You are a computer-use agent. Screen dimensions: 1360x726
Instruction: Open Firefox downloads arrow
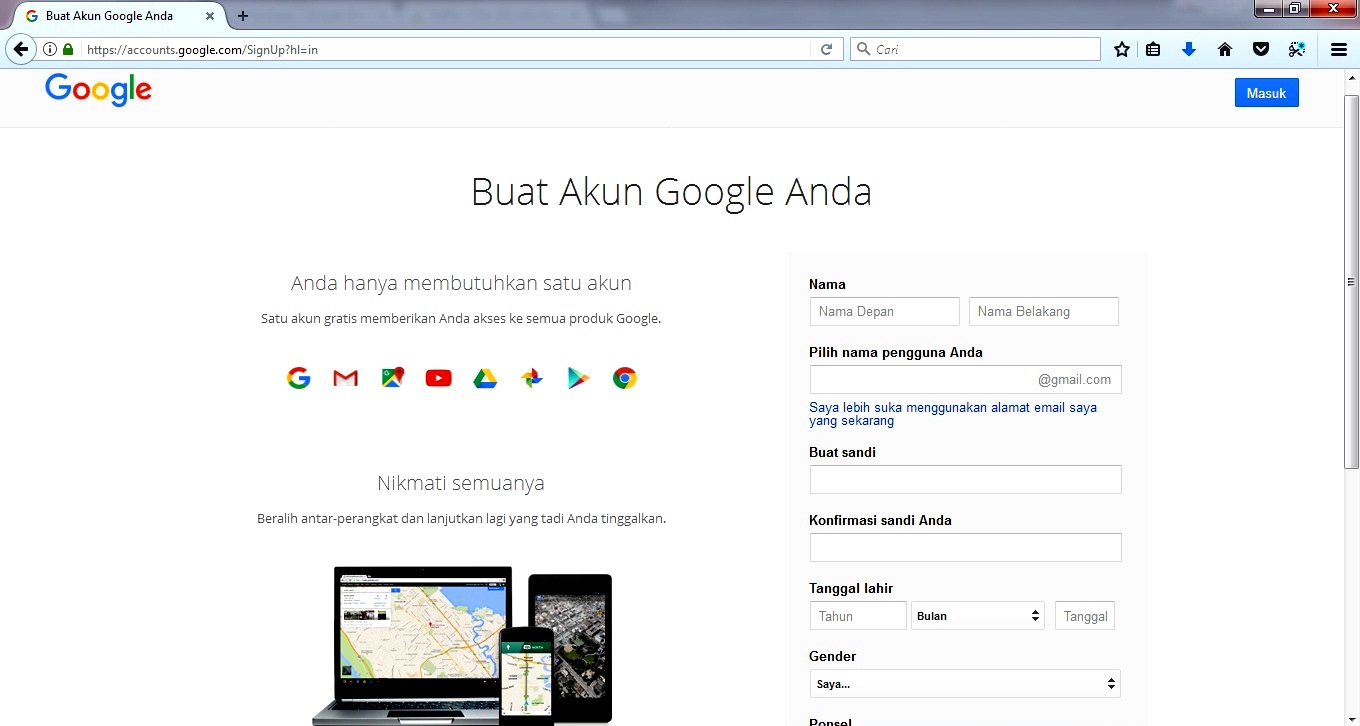pos(1189,48)
